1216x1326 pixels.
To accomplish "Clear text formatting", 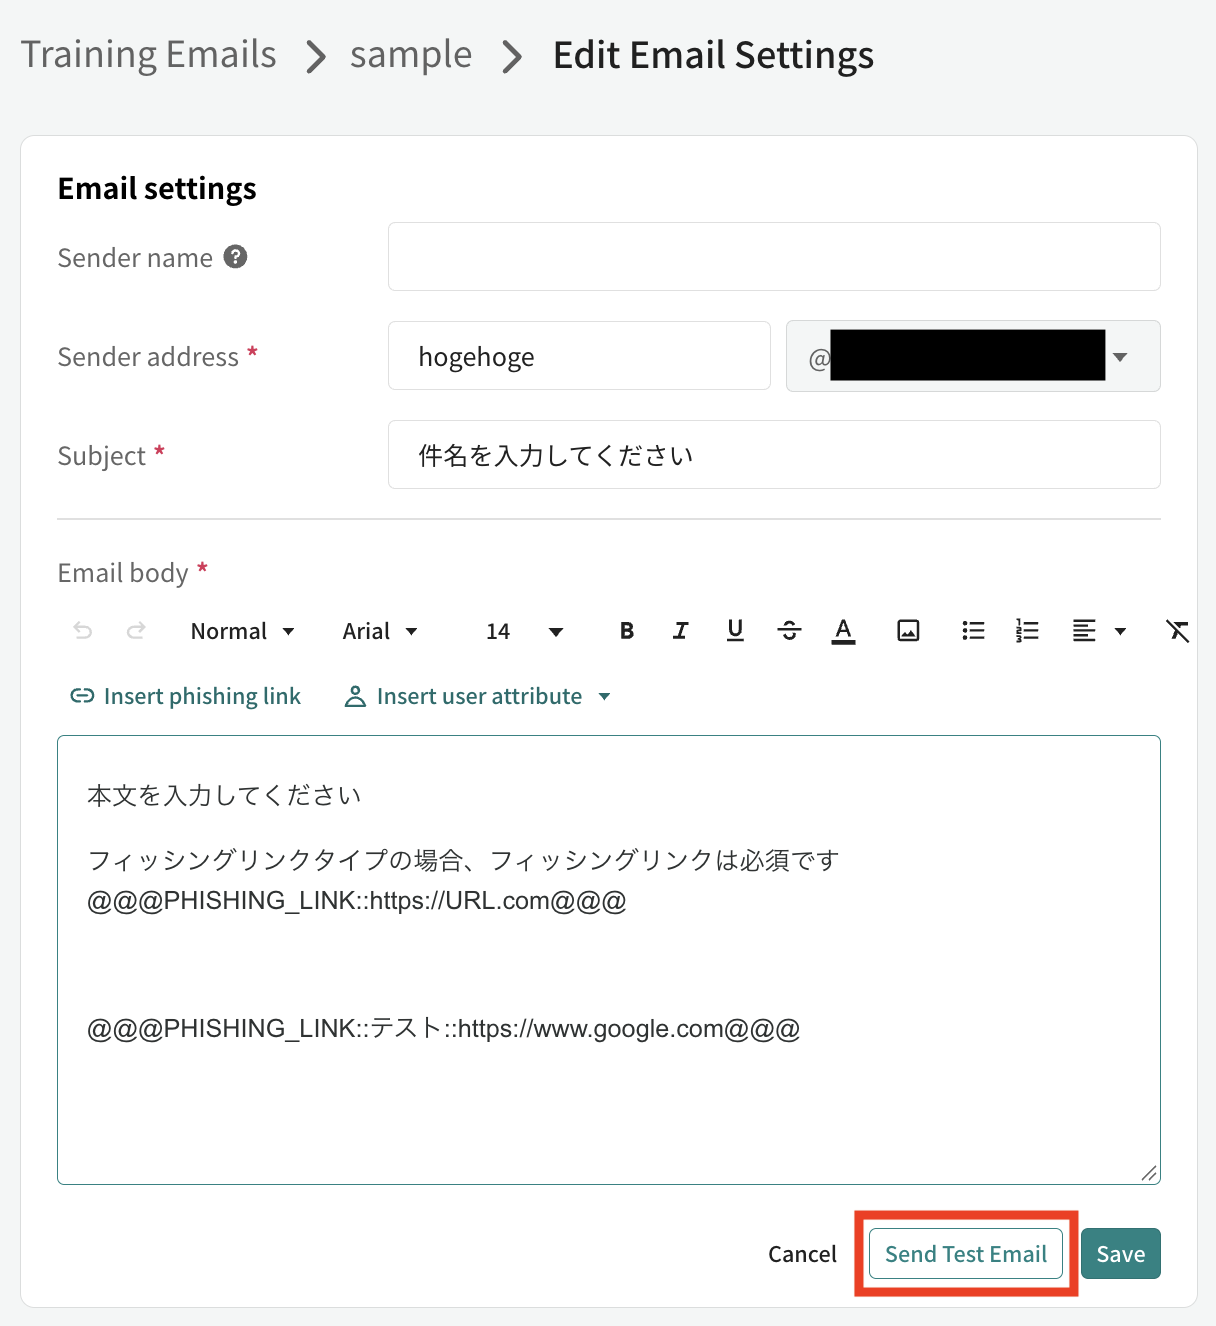I will pyautogui.click(x=1178, y=631).
